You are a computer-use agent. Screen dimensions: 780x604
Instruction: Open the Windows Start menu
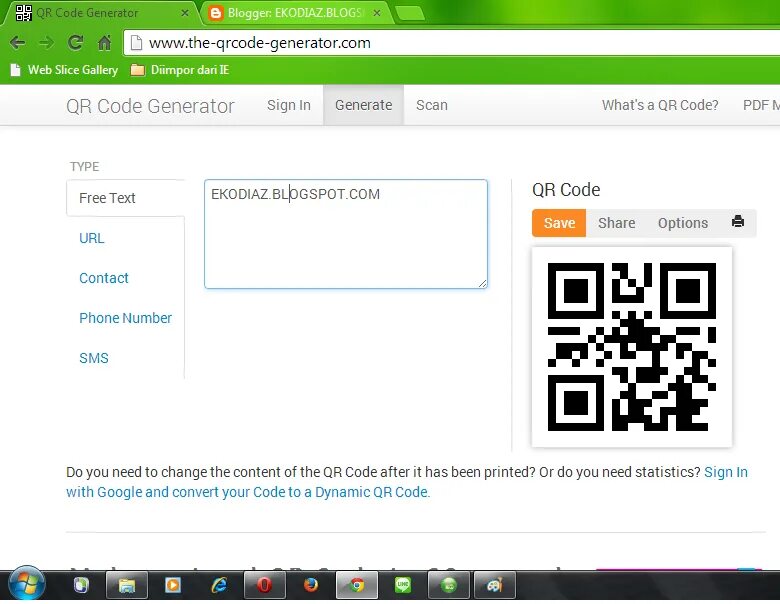pos(27,586)
